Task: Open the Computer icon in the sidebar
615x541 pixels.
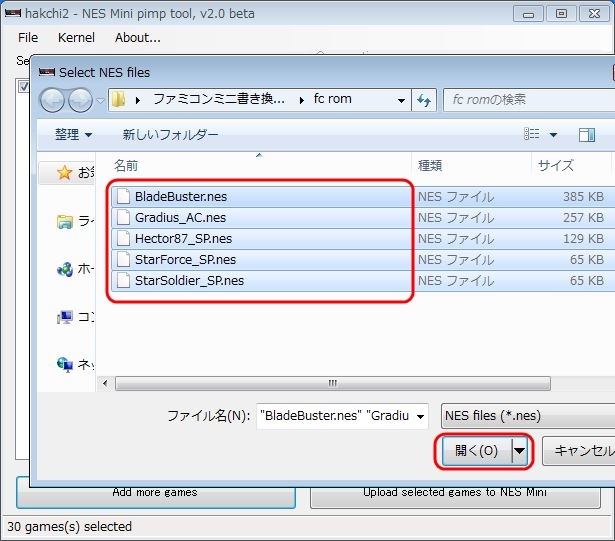Action: [65, 317]
